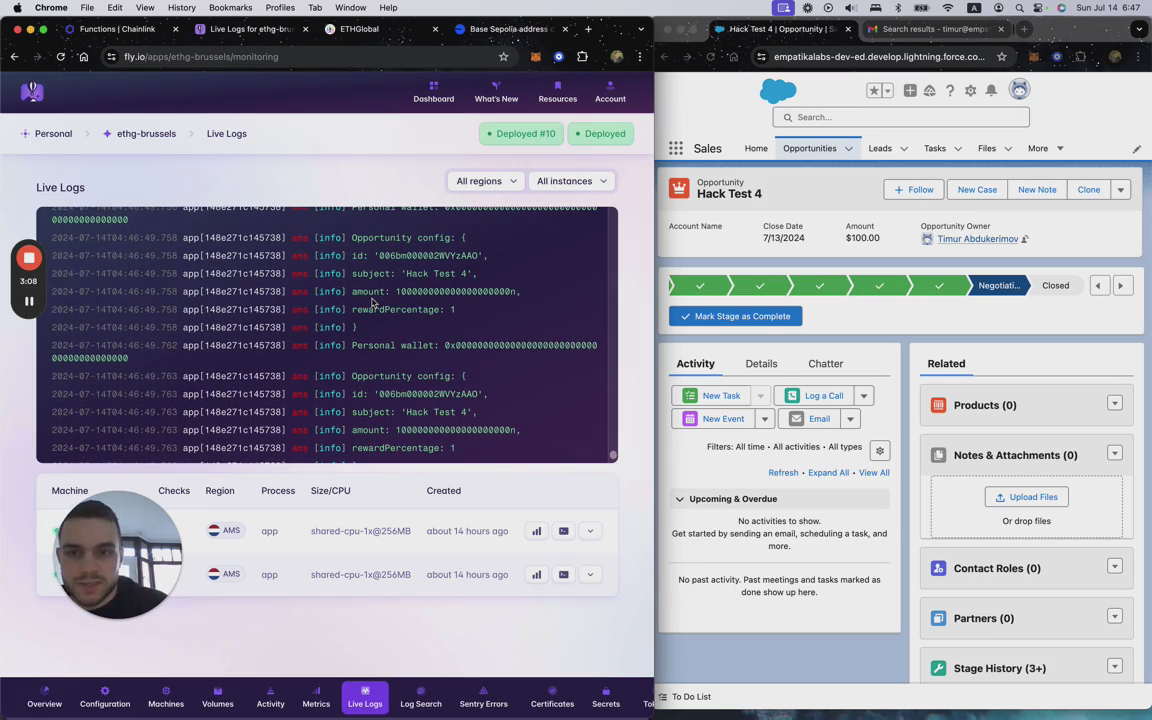
Task: Click the Deployed #10 status badge
Action: tap(521, 134)
